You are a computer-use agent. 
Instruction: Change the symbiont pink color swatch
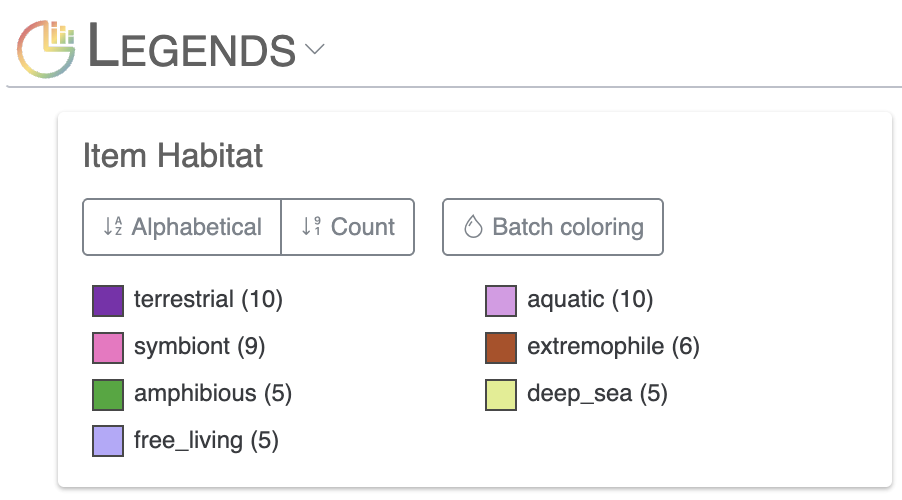108,347
